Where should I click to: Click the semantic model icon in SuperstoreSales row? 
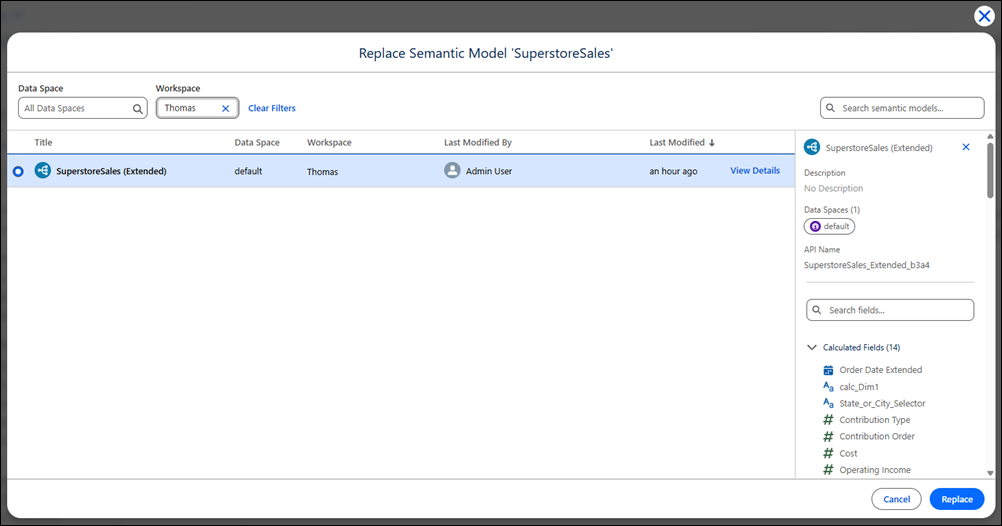click(x=43, y=171)
